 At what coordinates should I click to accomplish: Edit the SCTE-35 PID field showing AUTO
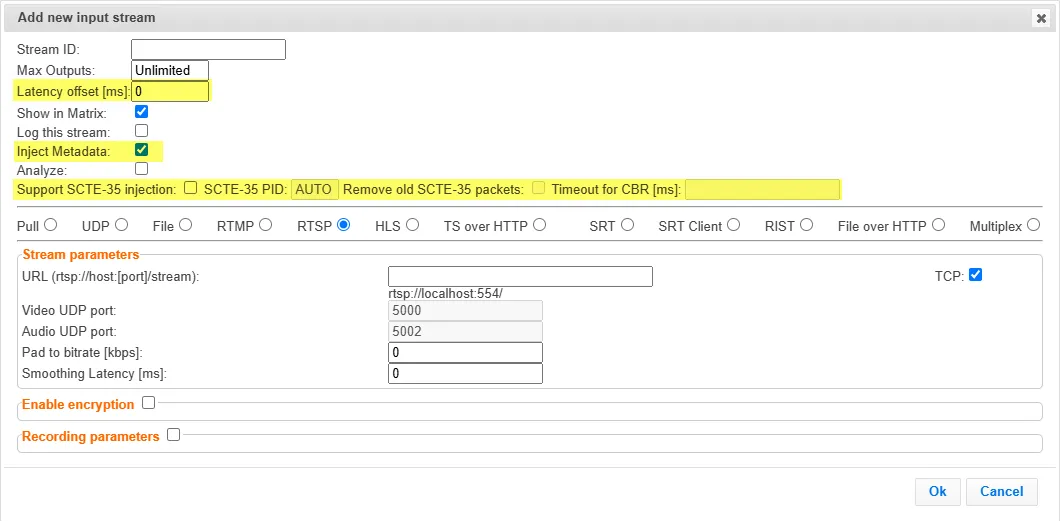(314, 189)
